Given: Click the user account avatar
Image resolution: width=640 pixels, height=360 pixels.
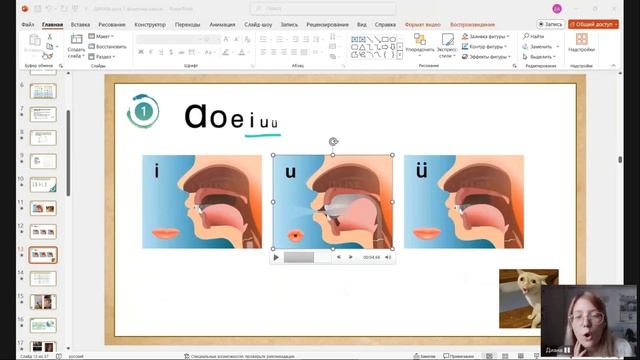Looking at the screenshot, I should (x=557, y=8).
